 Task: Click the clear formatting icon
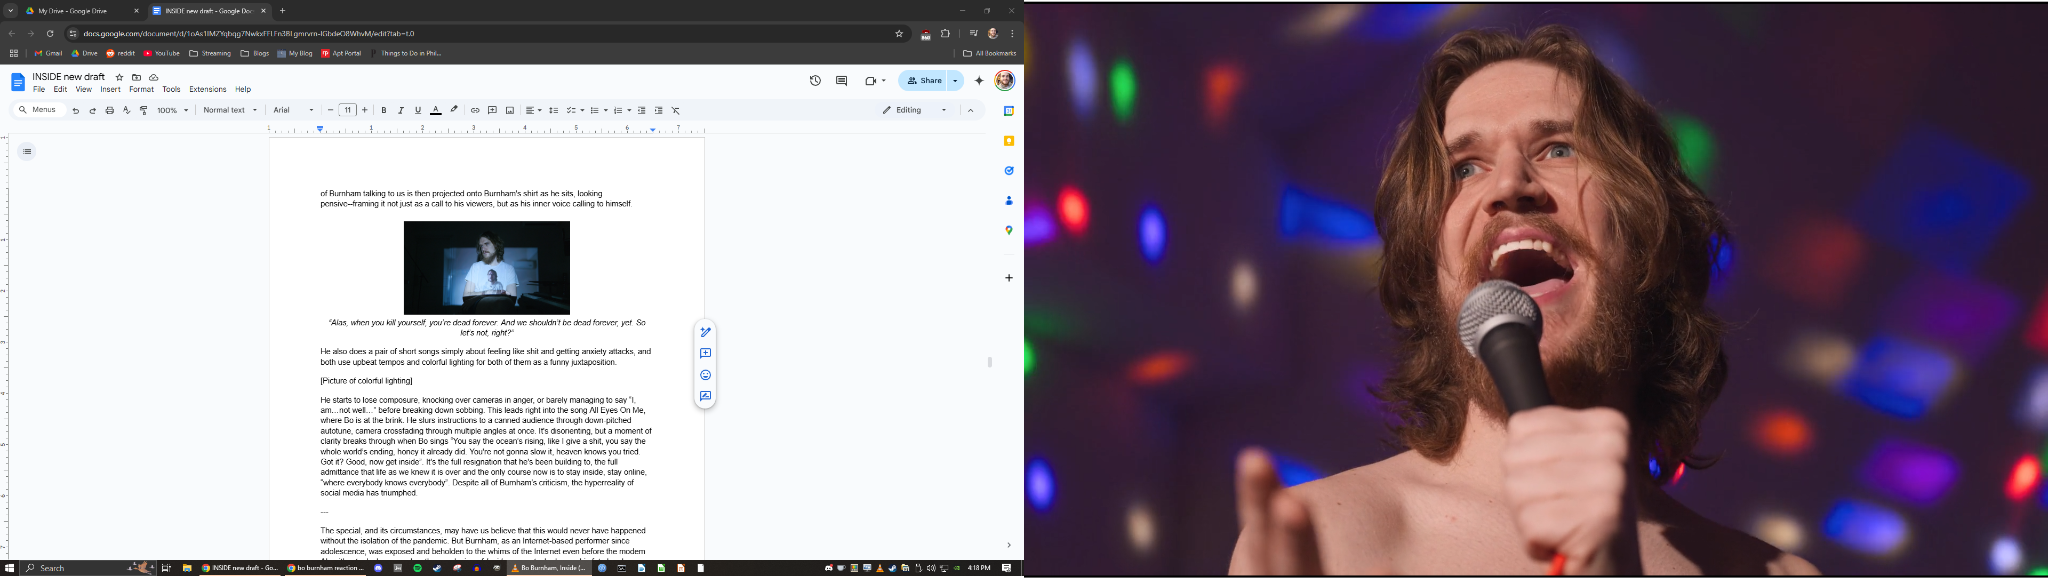[x=675, y=110]
